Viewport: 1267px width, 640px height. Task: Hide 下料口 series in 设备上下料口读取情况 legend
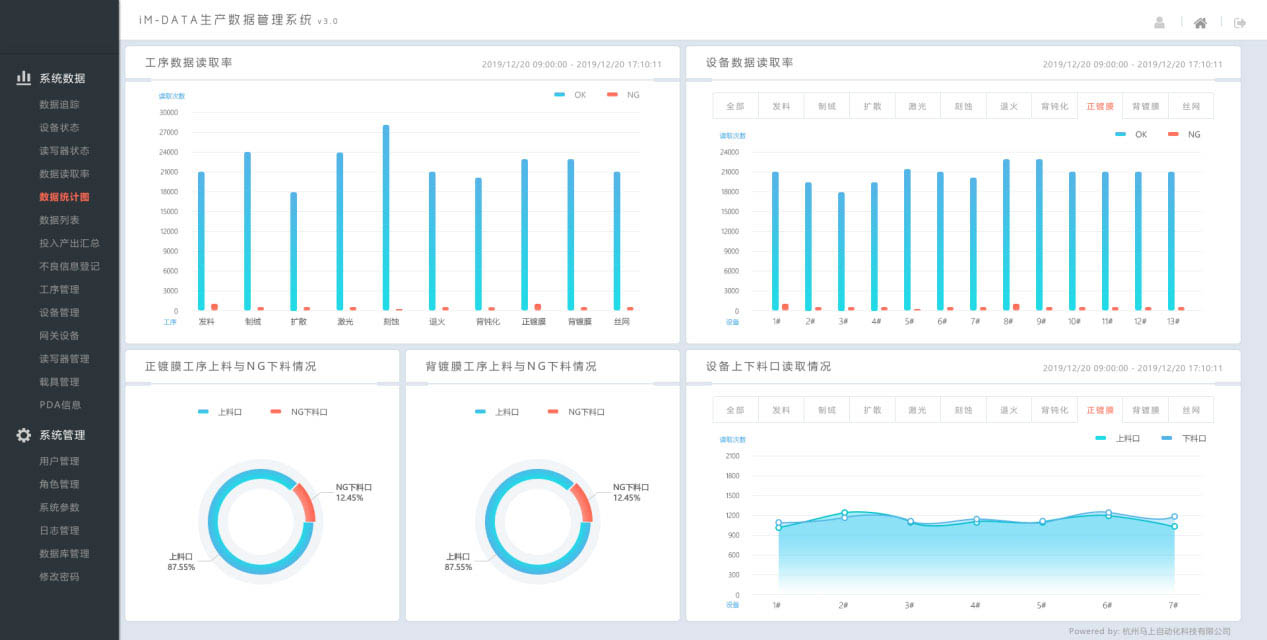(1183, 438)
